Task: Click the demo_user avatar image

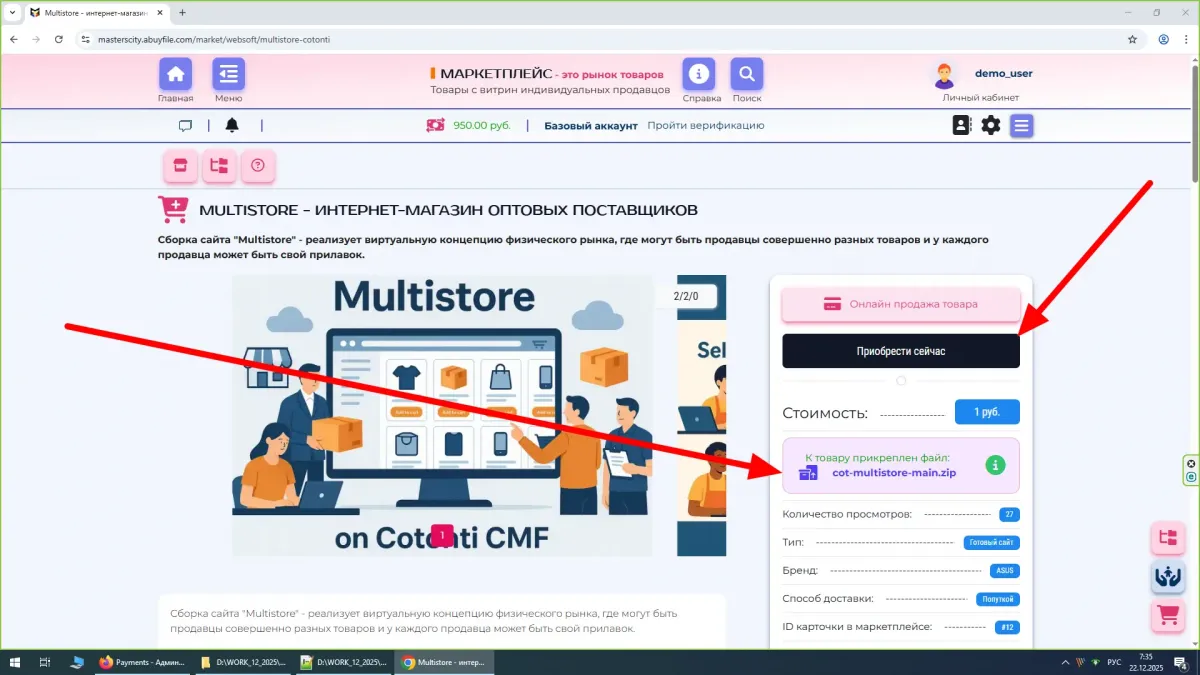Action: point(944,75)
